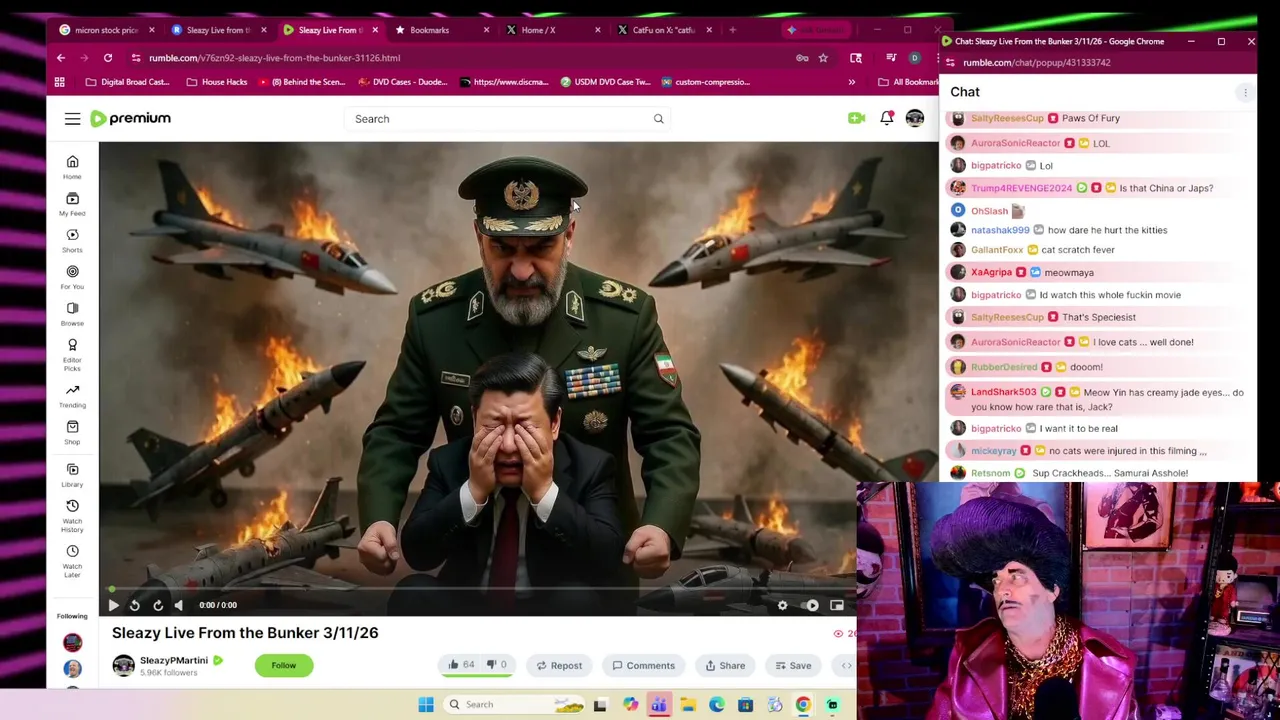This screenshot has width=1280, height=720.
Task: Open Watch Later in the sidebar
Action: (x=72, y=561)
